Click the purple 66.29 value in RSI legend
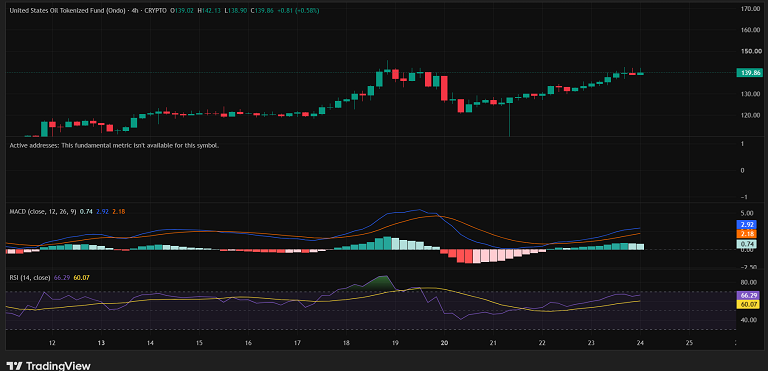 point(61,278)
